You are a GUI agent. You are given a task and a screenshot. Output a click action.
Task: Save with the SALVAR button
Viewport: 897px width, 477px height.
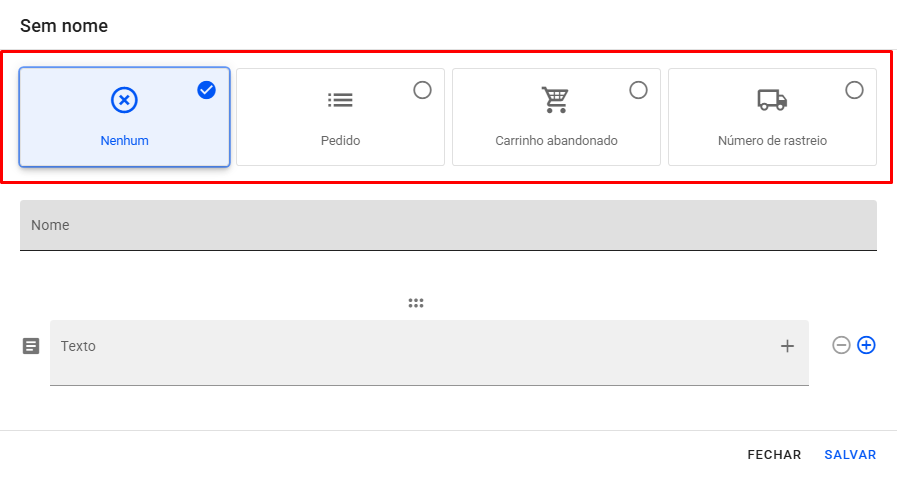850,455
